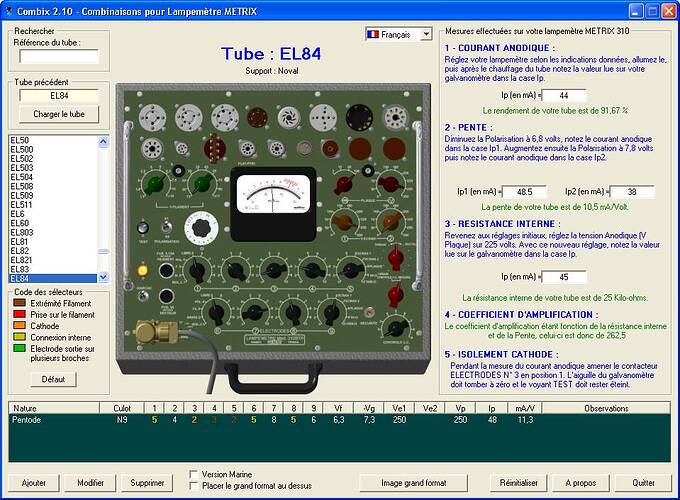Toggle Placer le grand format au dessus
The width and height of the screenshot is (680, 500).
tap(193, 486)
